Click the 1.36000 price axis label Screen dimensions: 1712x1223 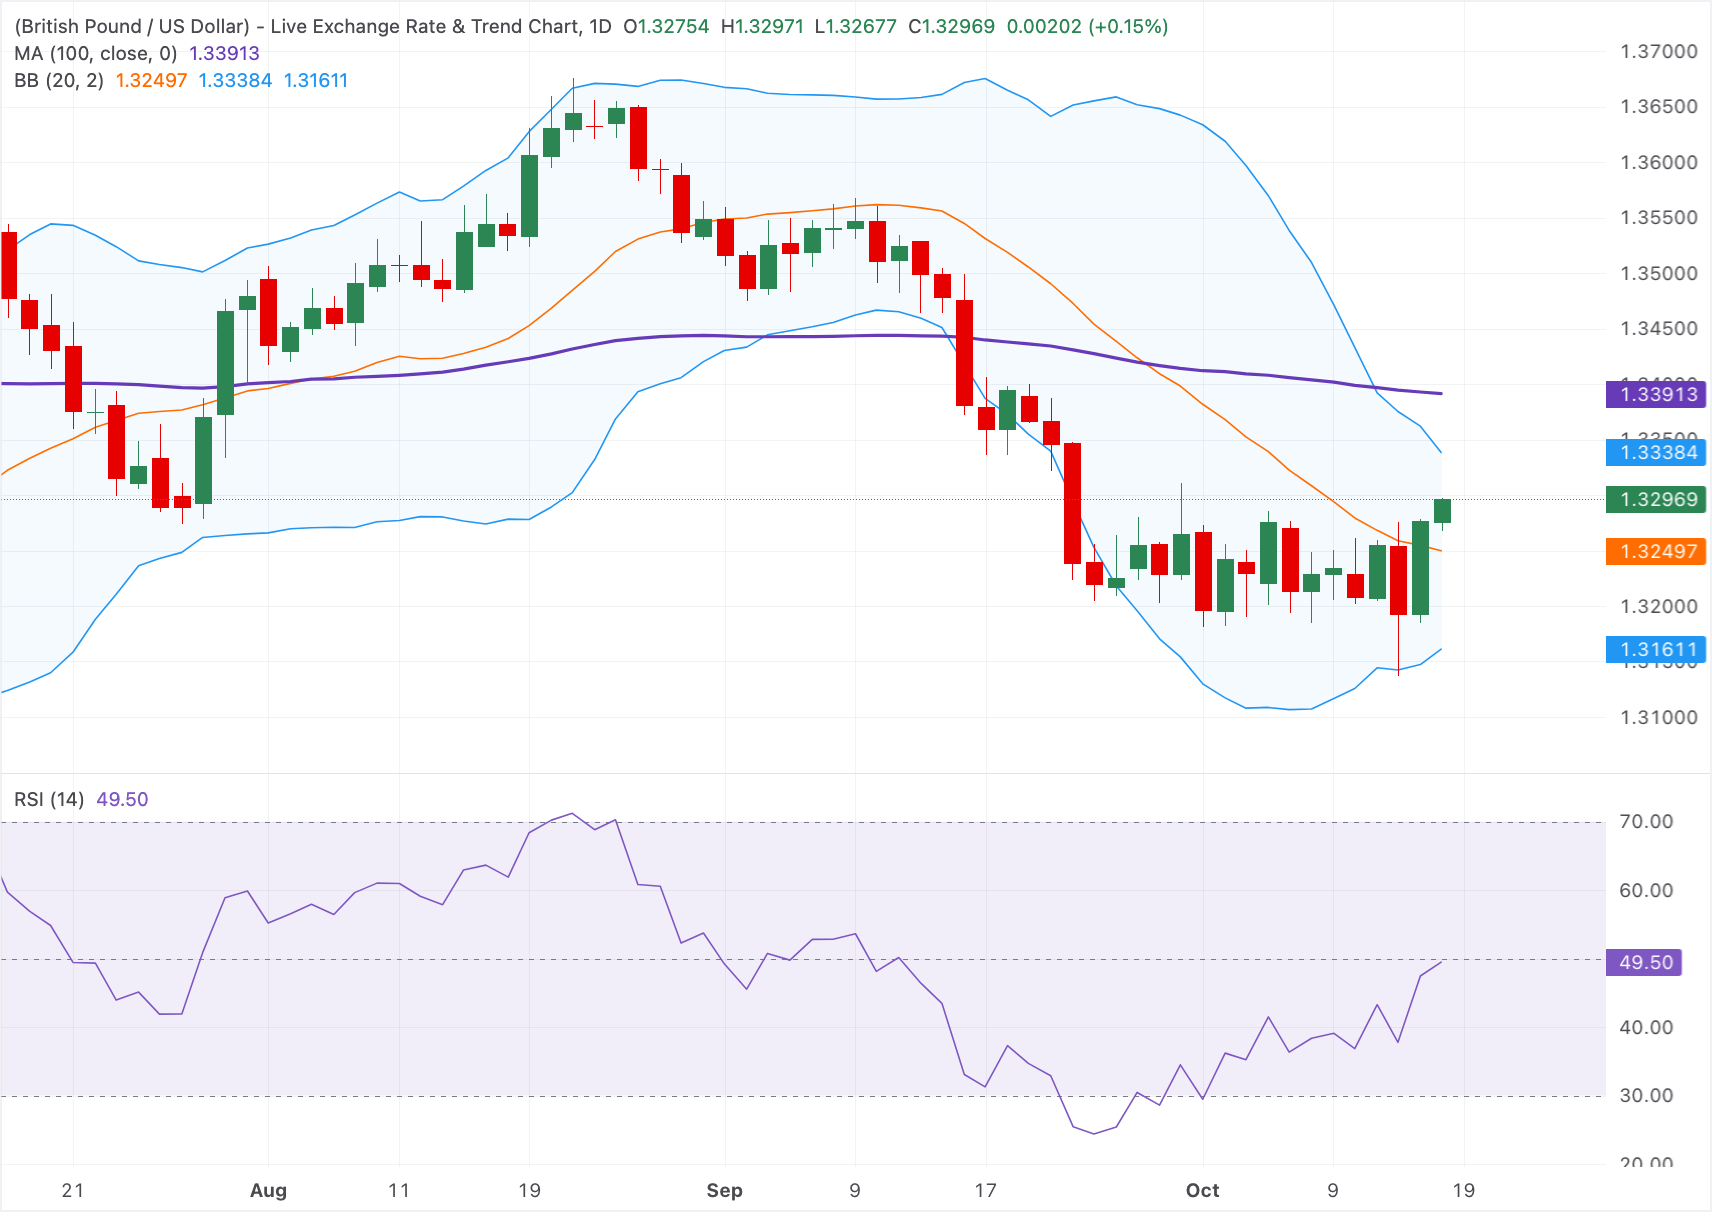[x=1659, y=162]
